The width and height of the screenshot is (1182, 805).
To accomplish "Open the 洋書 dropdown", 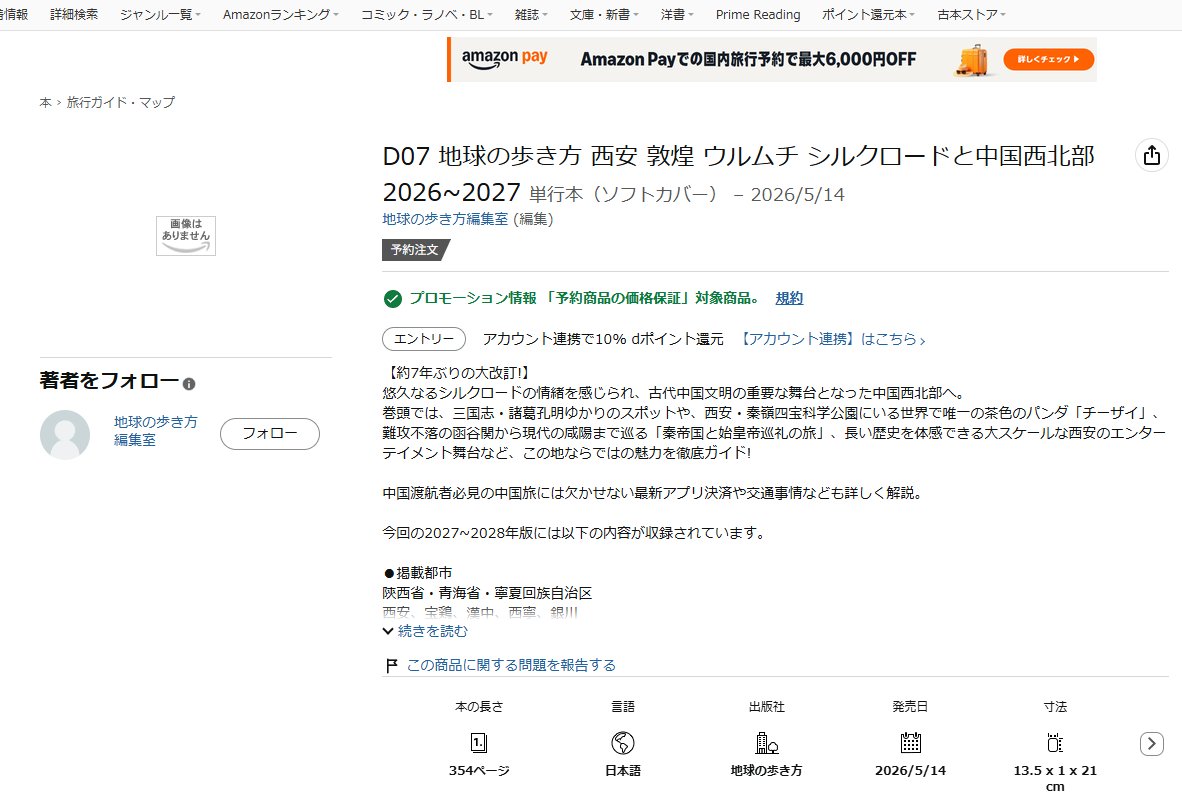I will point(677,14).
